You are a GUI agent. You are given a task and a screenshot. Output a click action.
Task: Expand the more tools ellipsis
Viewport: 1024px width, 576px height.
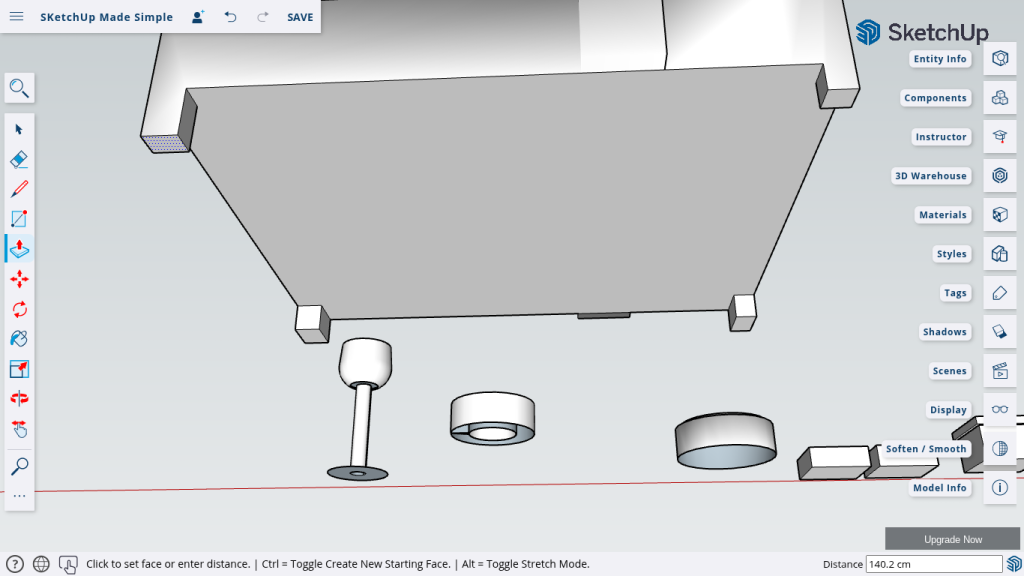[19, 496]
